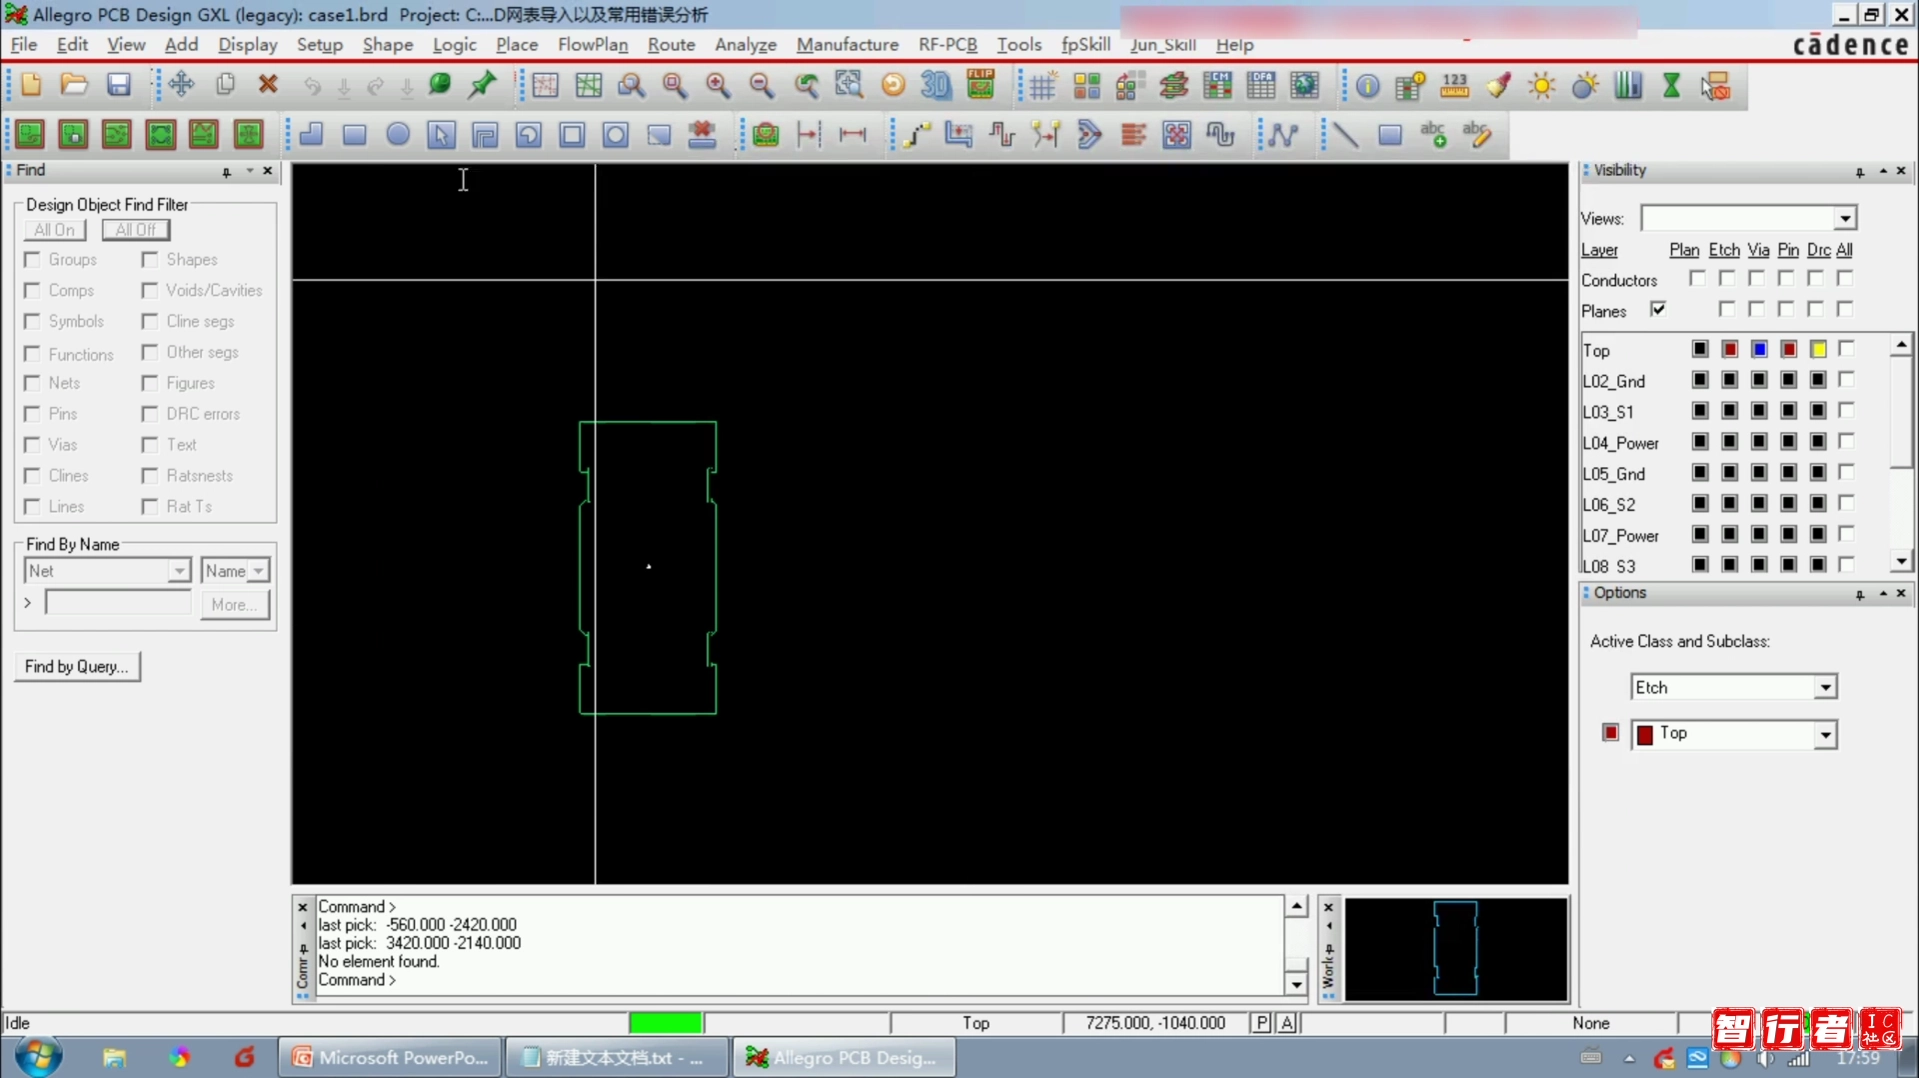Open the Top subclass dropdown
Screen dimensions: 1919x1078
tap(1825, 735)
